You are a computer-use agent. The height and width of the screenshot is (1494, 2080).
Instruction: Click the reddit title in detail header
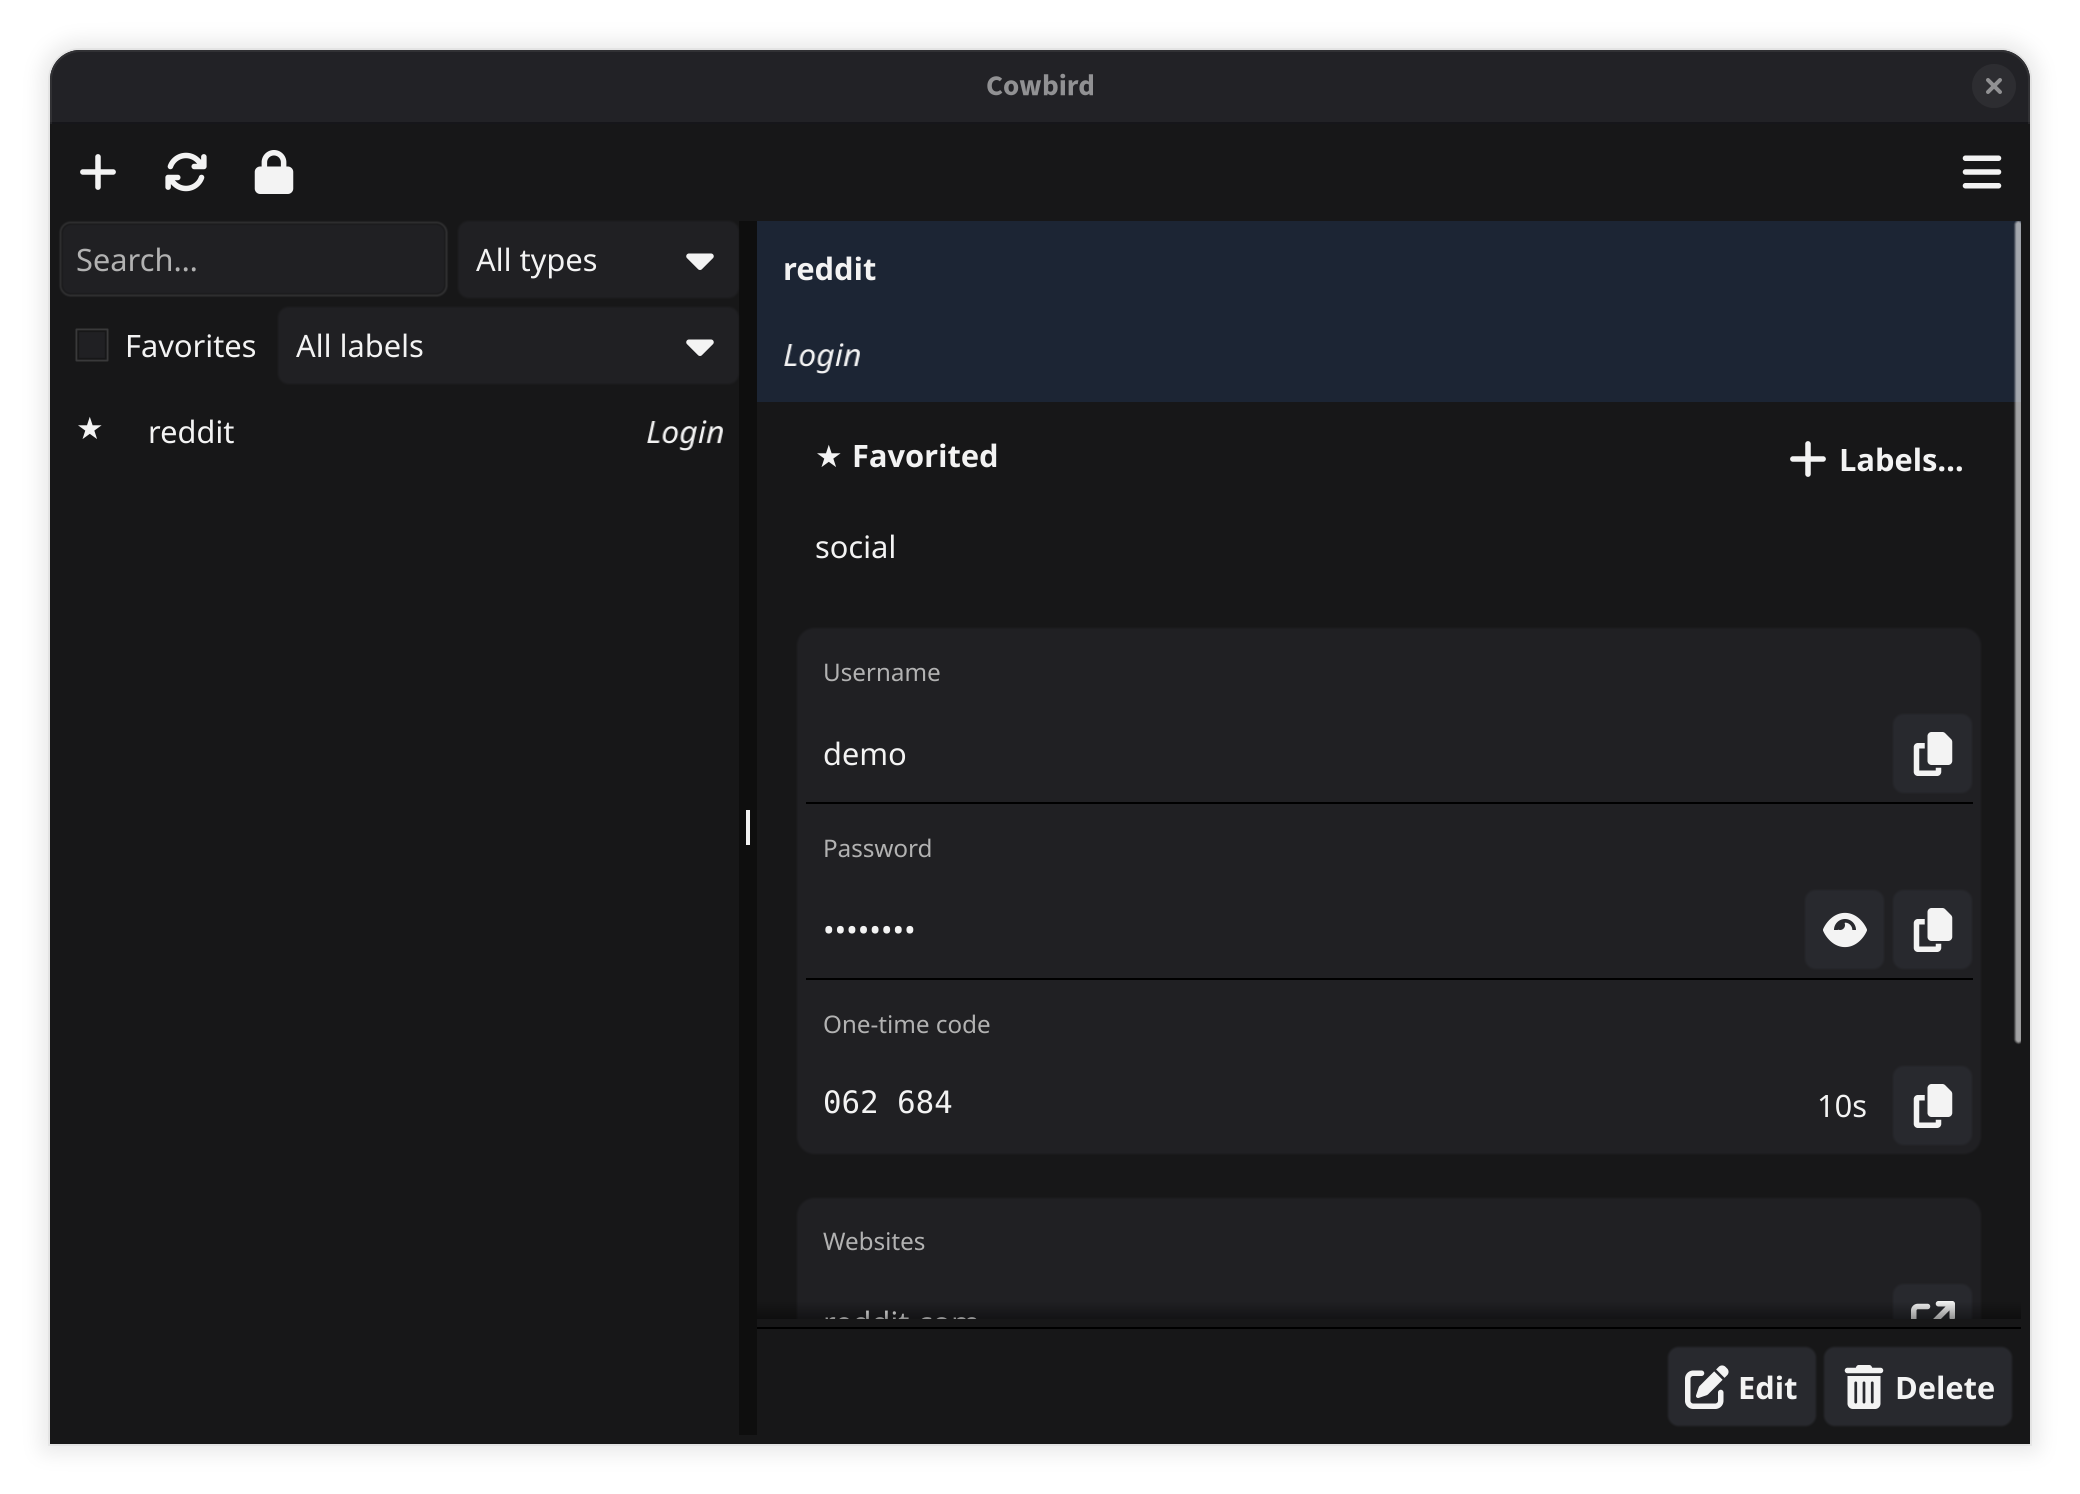[x=829, y=269]
